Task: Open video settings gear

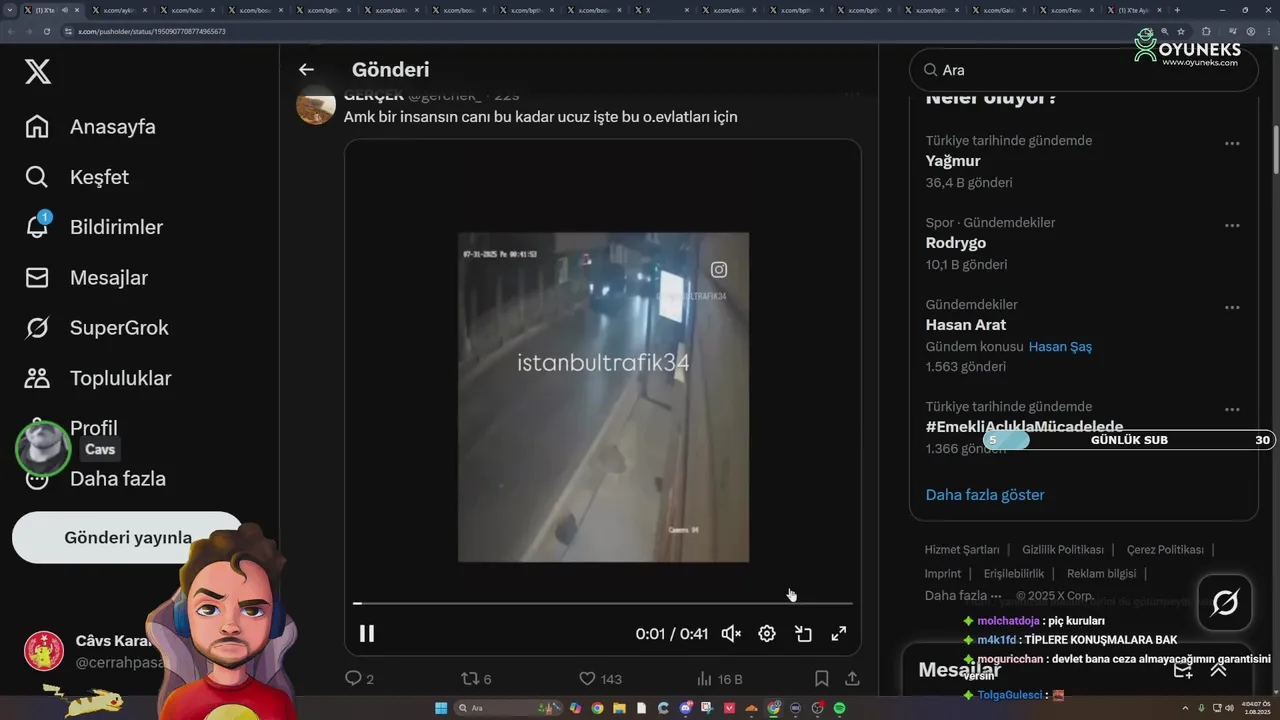Action: (x=767, y=633)
